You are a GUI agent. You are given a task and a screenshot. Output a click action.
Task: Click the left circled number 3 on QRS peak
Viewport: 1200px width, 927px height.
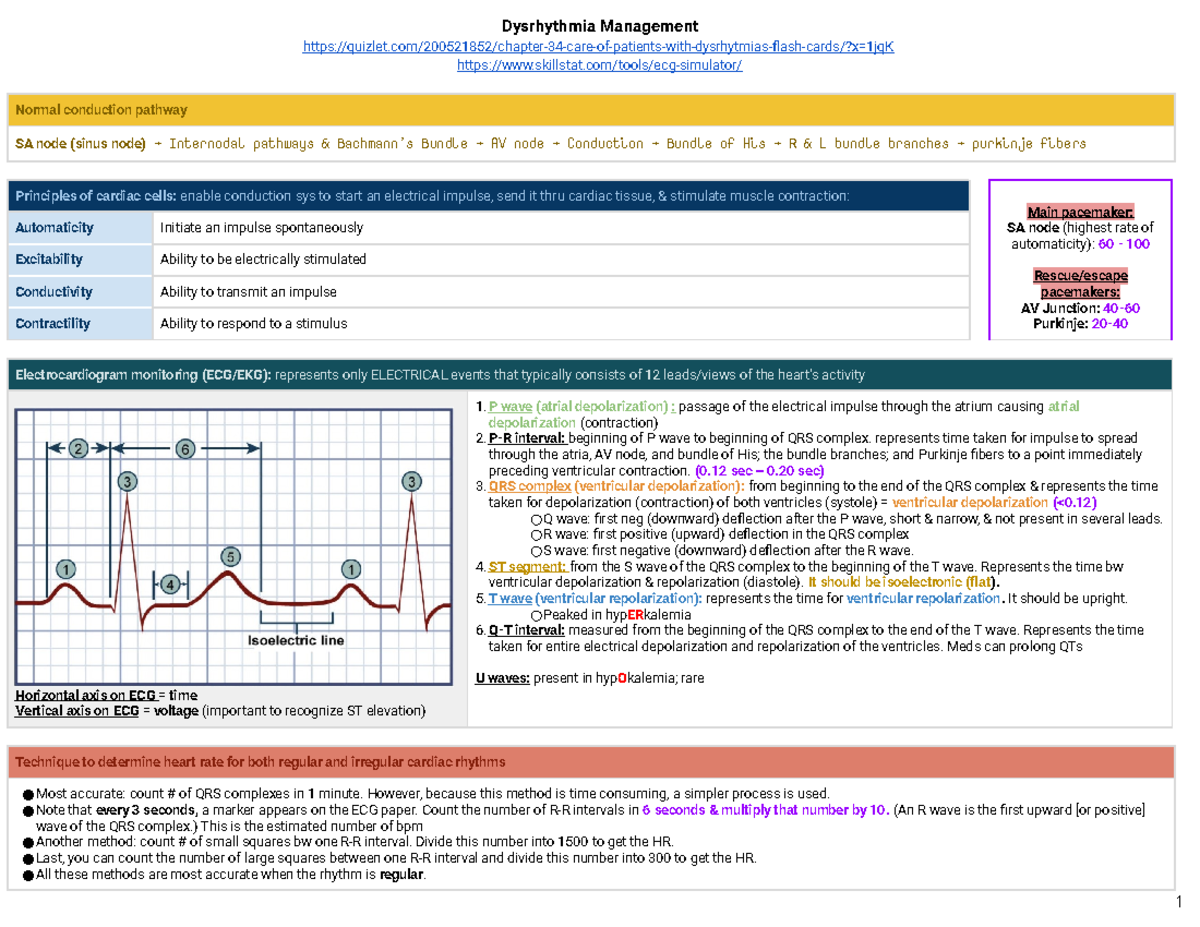point(127,482)
